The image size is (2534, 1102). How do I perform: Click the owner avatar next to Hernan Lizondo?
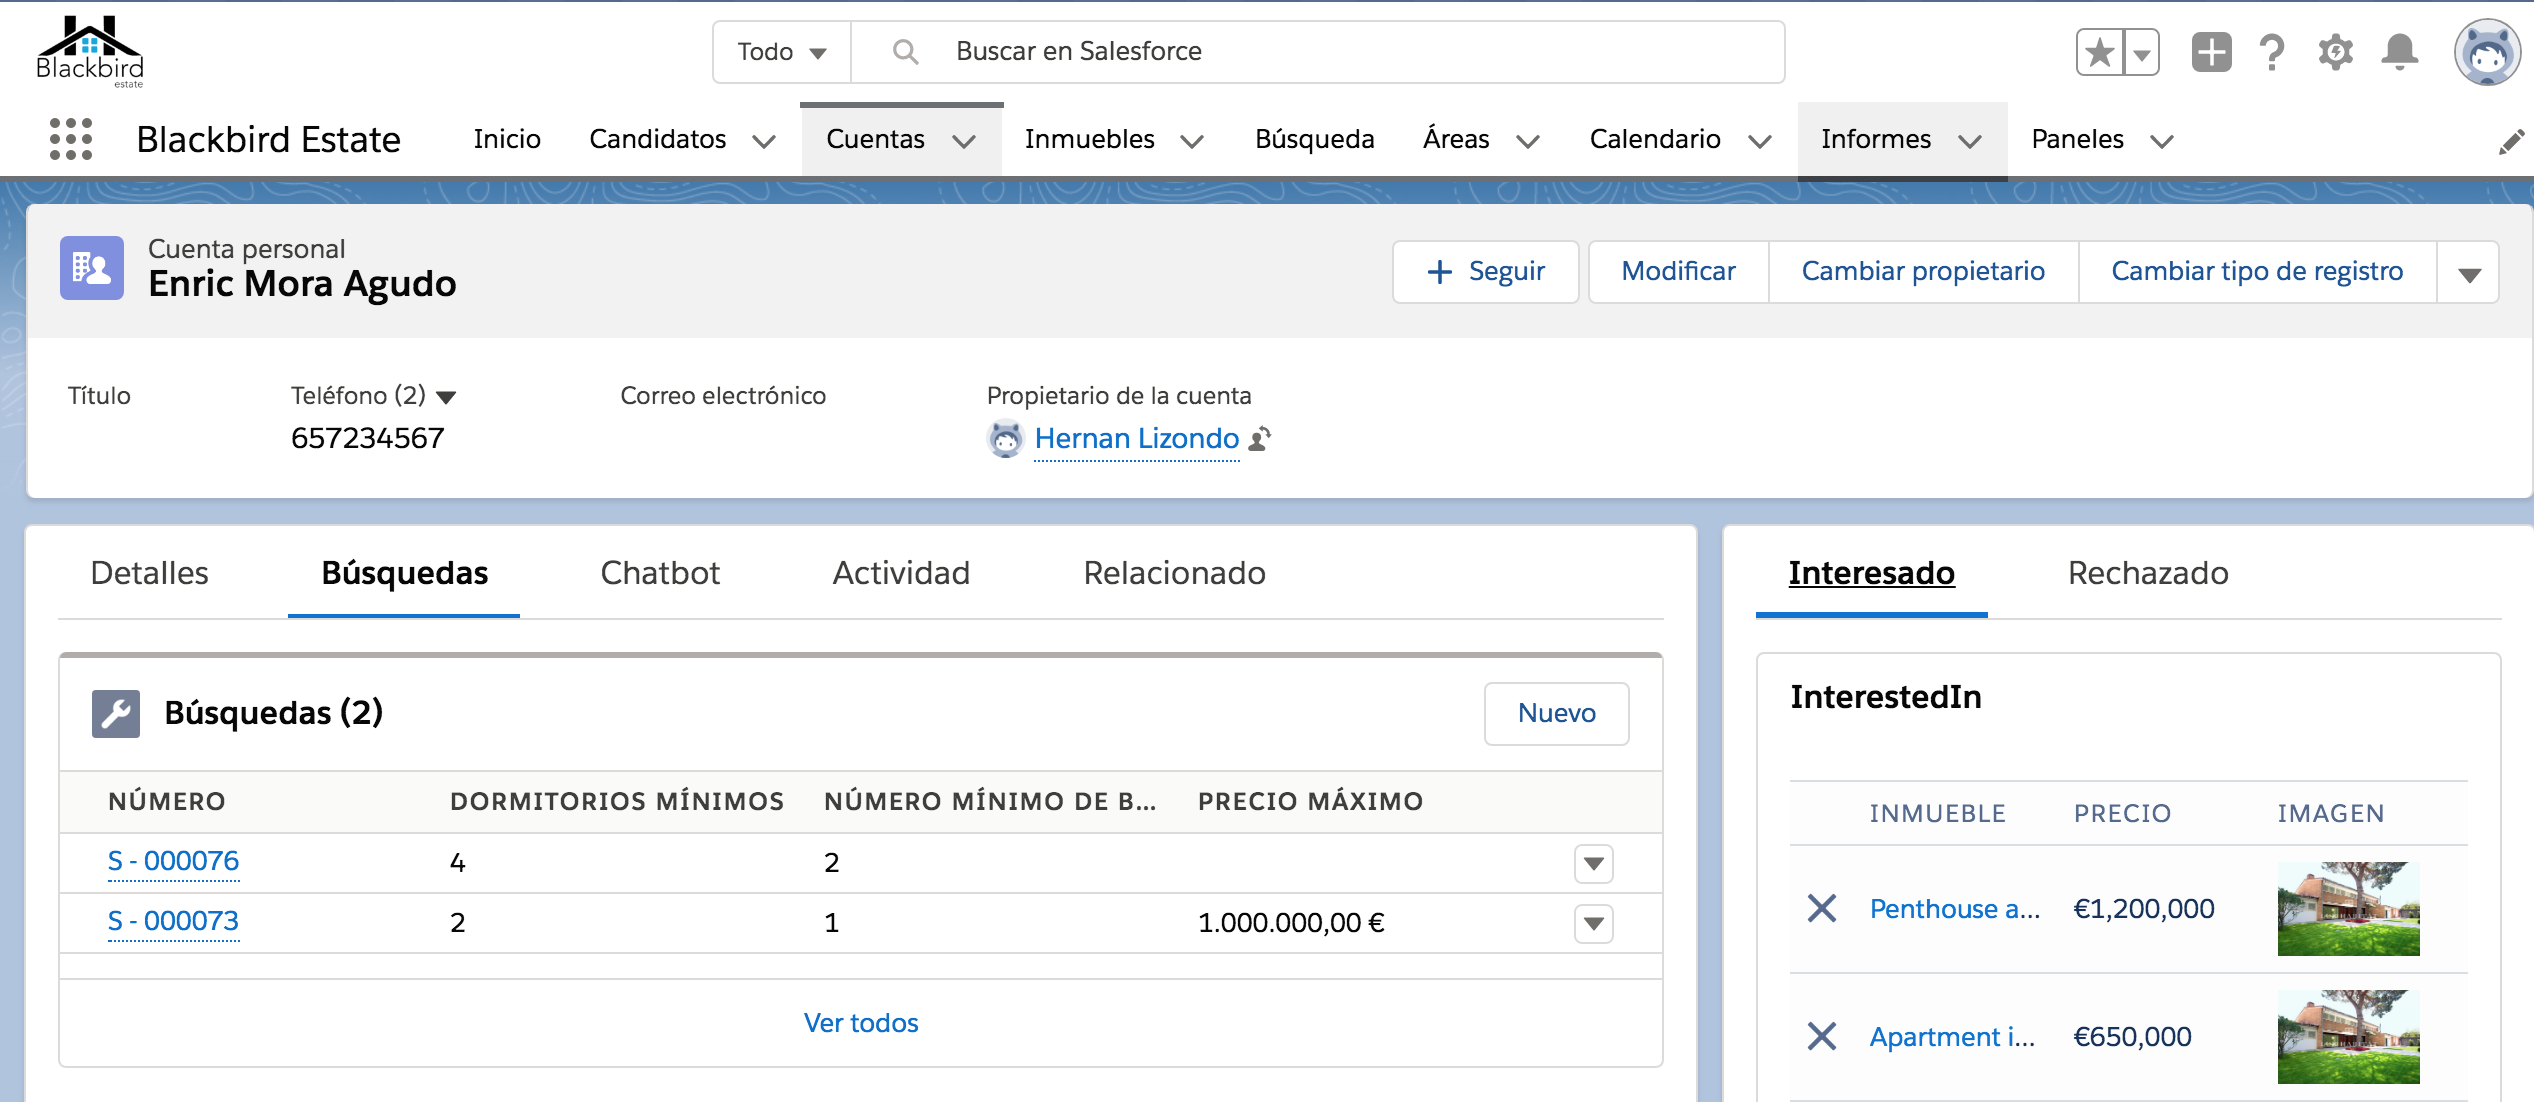click(x=1006, y=438)
